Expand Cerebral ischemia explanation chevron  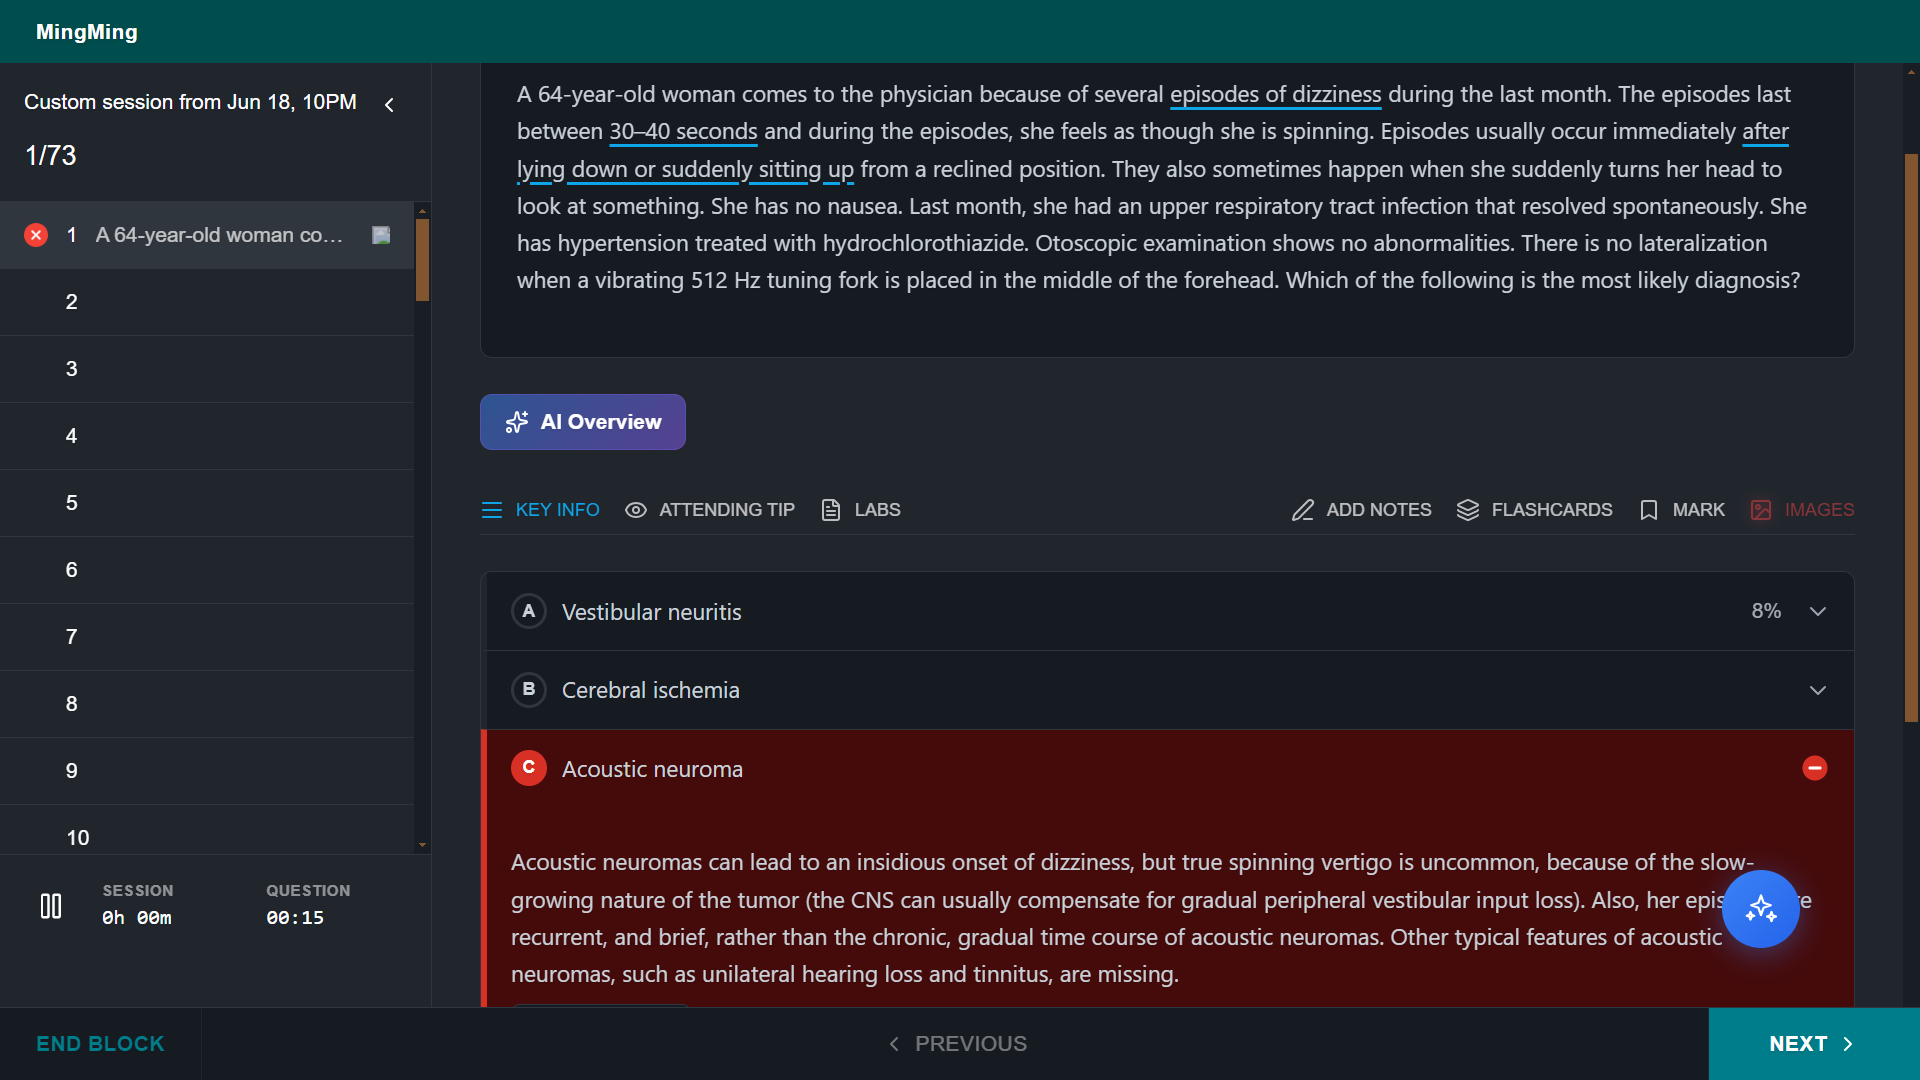1818,690
